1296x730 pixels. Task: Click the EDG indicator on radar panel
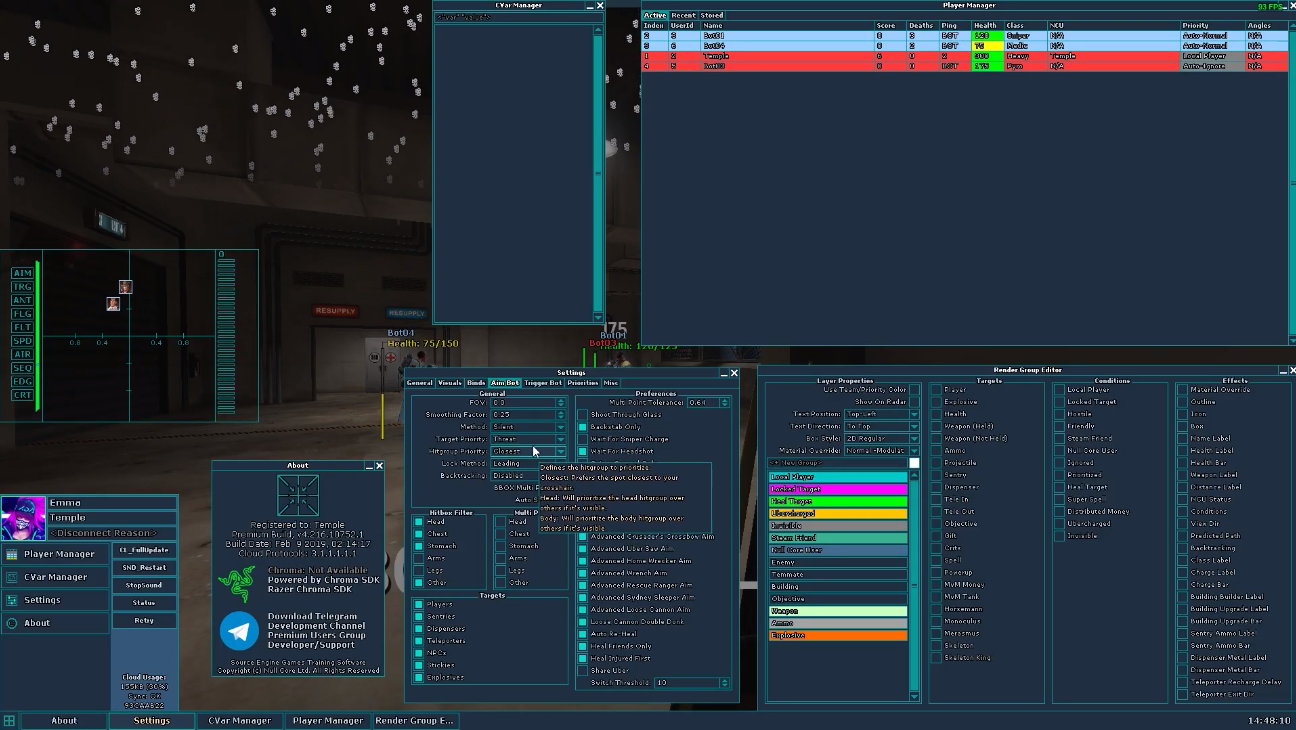pyautogui.click(x=22, y=381)
